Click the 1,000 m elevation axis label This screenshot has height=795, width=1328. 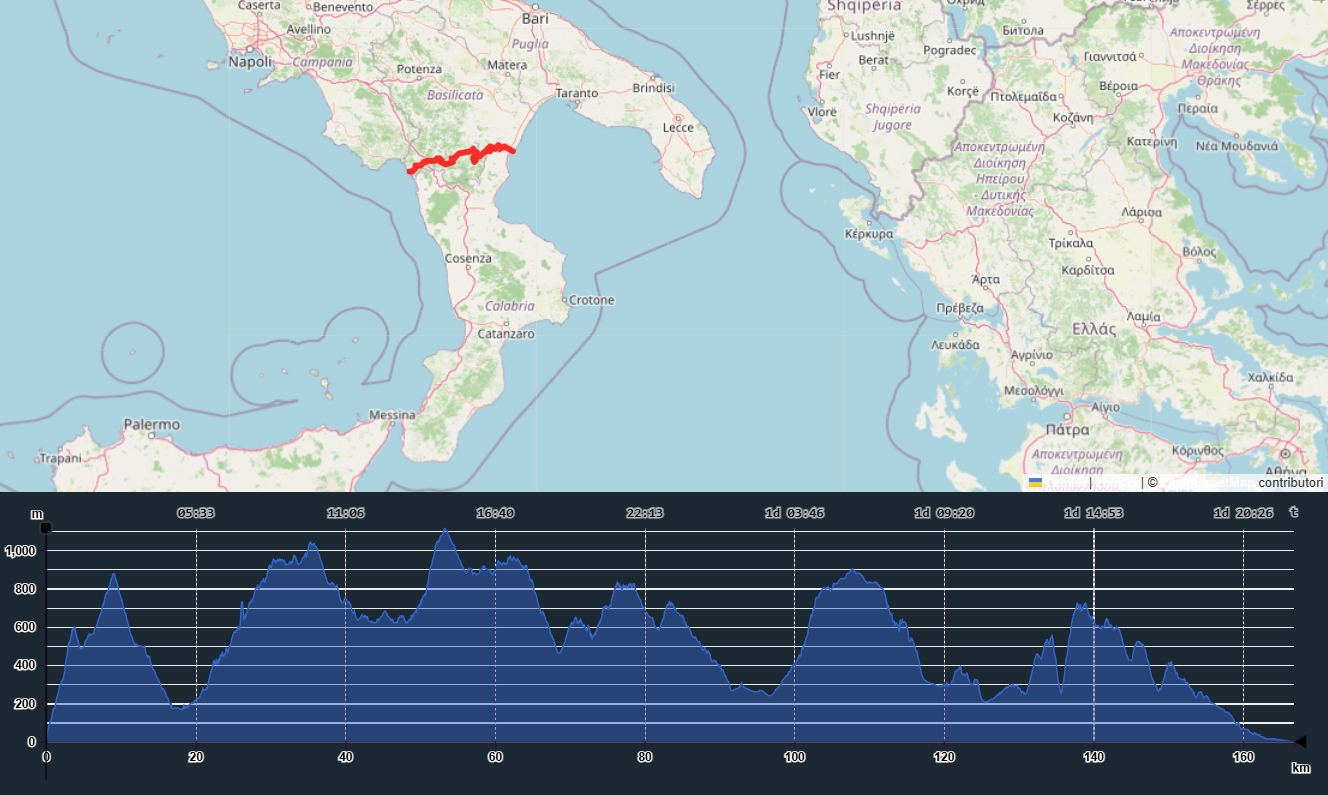[21, 551]
